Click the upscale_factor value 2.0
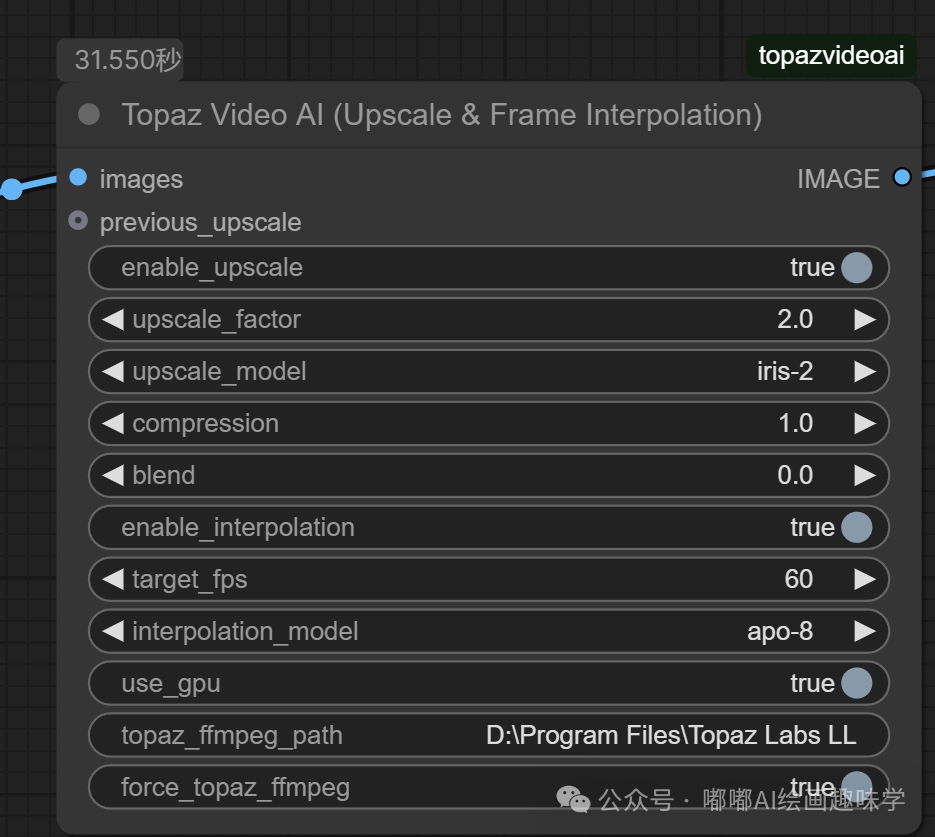 [795, 320]
